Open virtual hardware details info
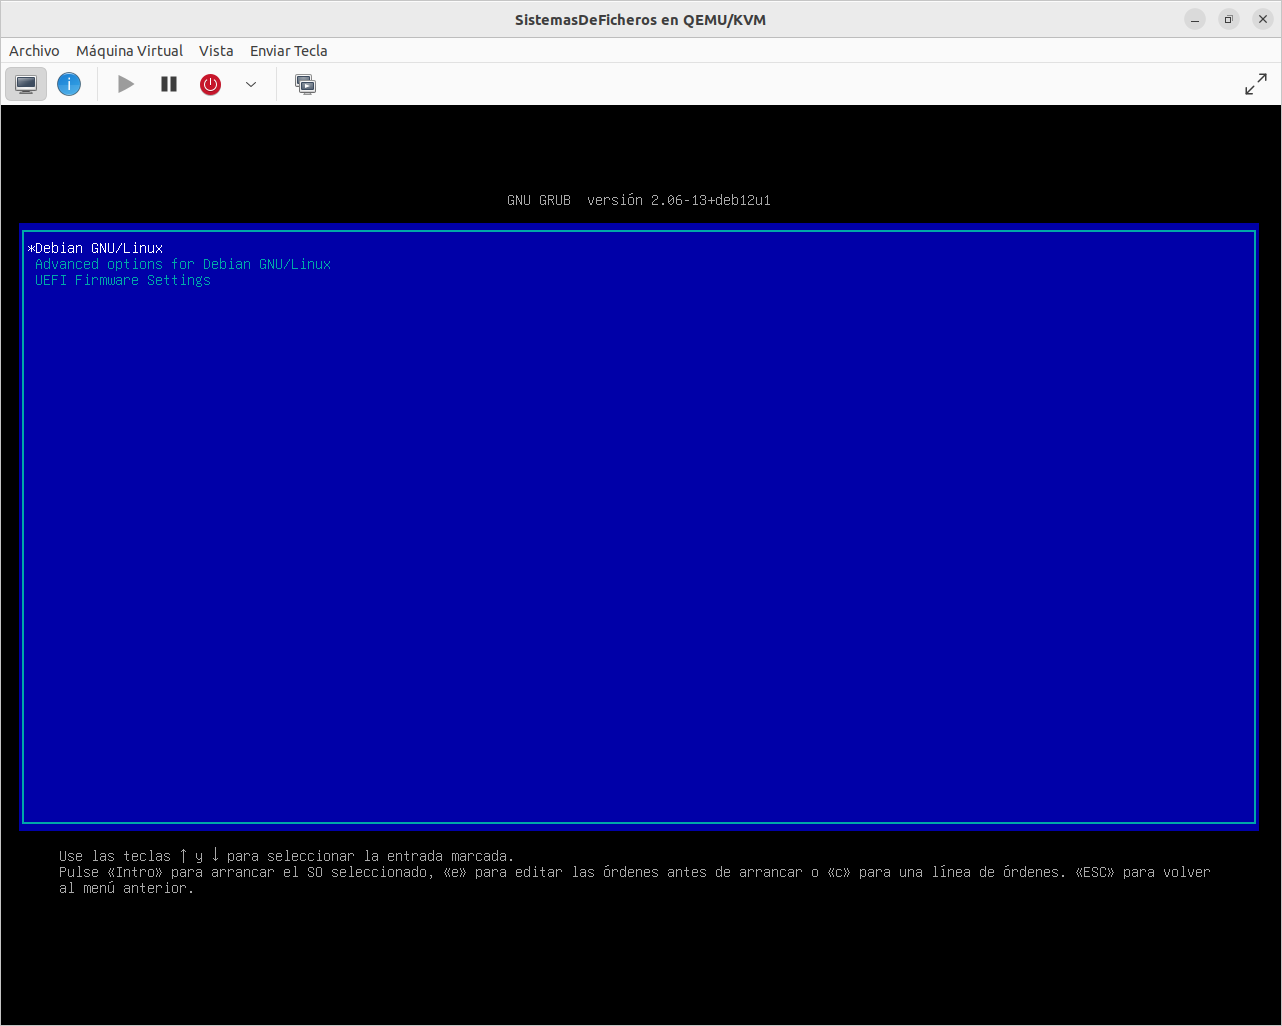Screen dimensions: 1282x1026 coord(69,85)
